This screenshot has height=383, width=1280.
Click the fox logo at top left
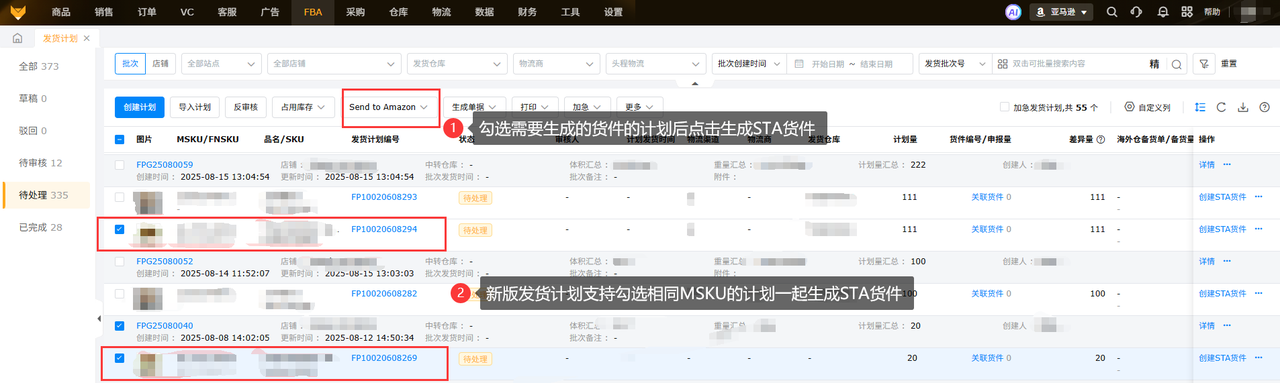click(x=18, y=12)
